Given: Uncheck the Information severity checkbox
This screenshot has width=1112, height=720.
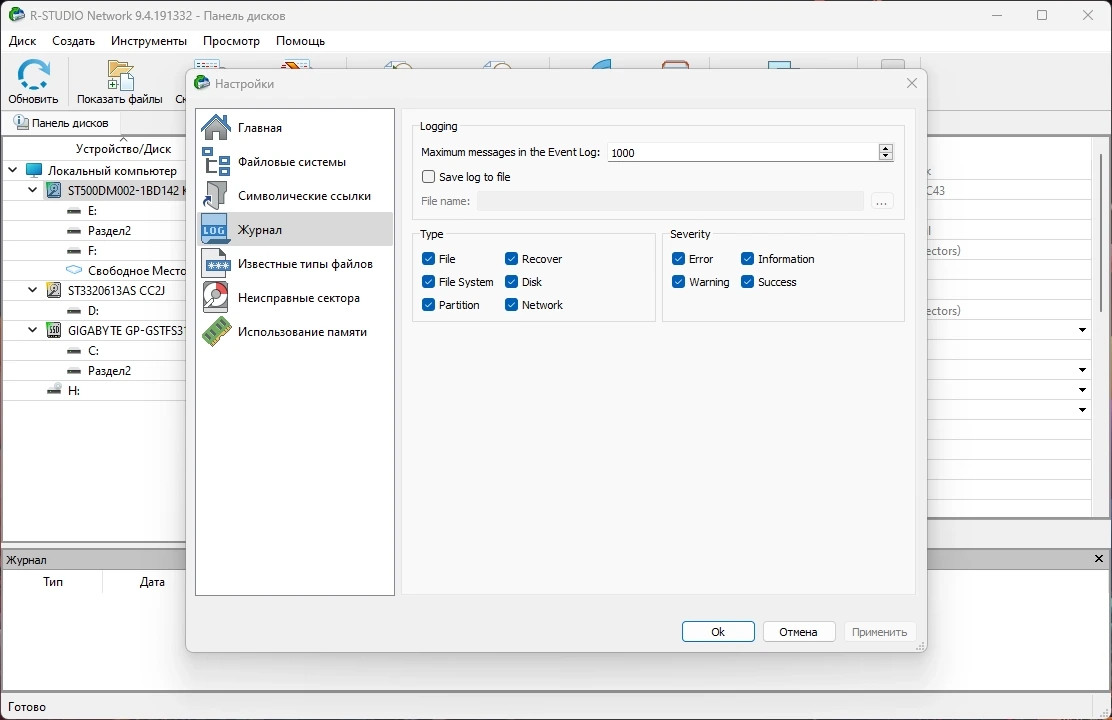Looking at the screenshot, I should 747,259.
